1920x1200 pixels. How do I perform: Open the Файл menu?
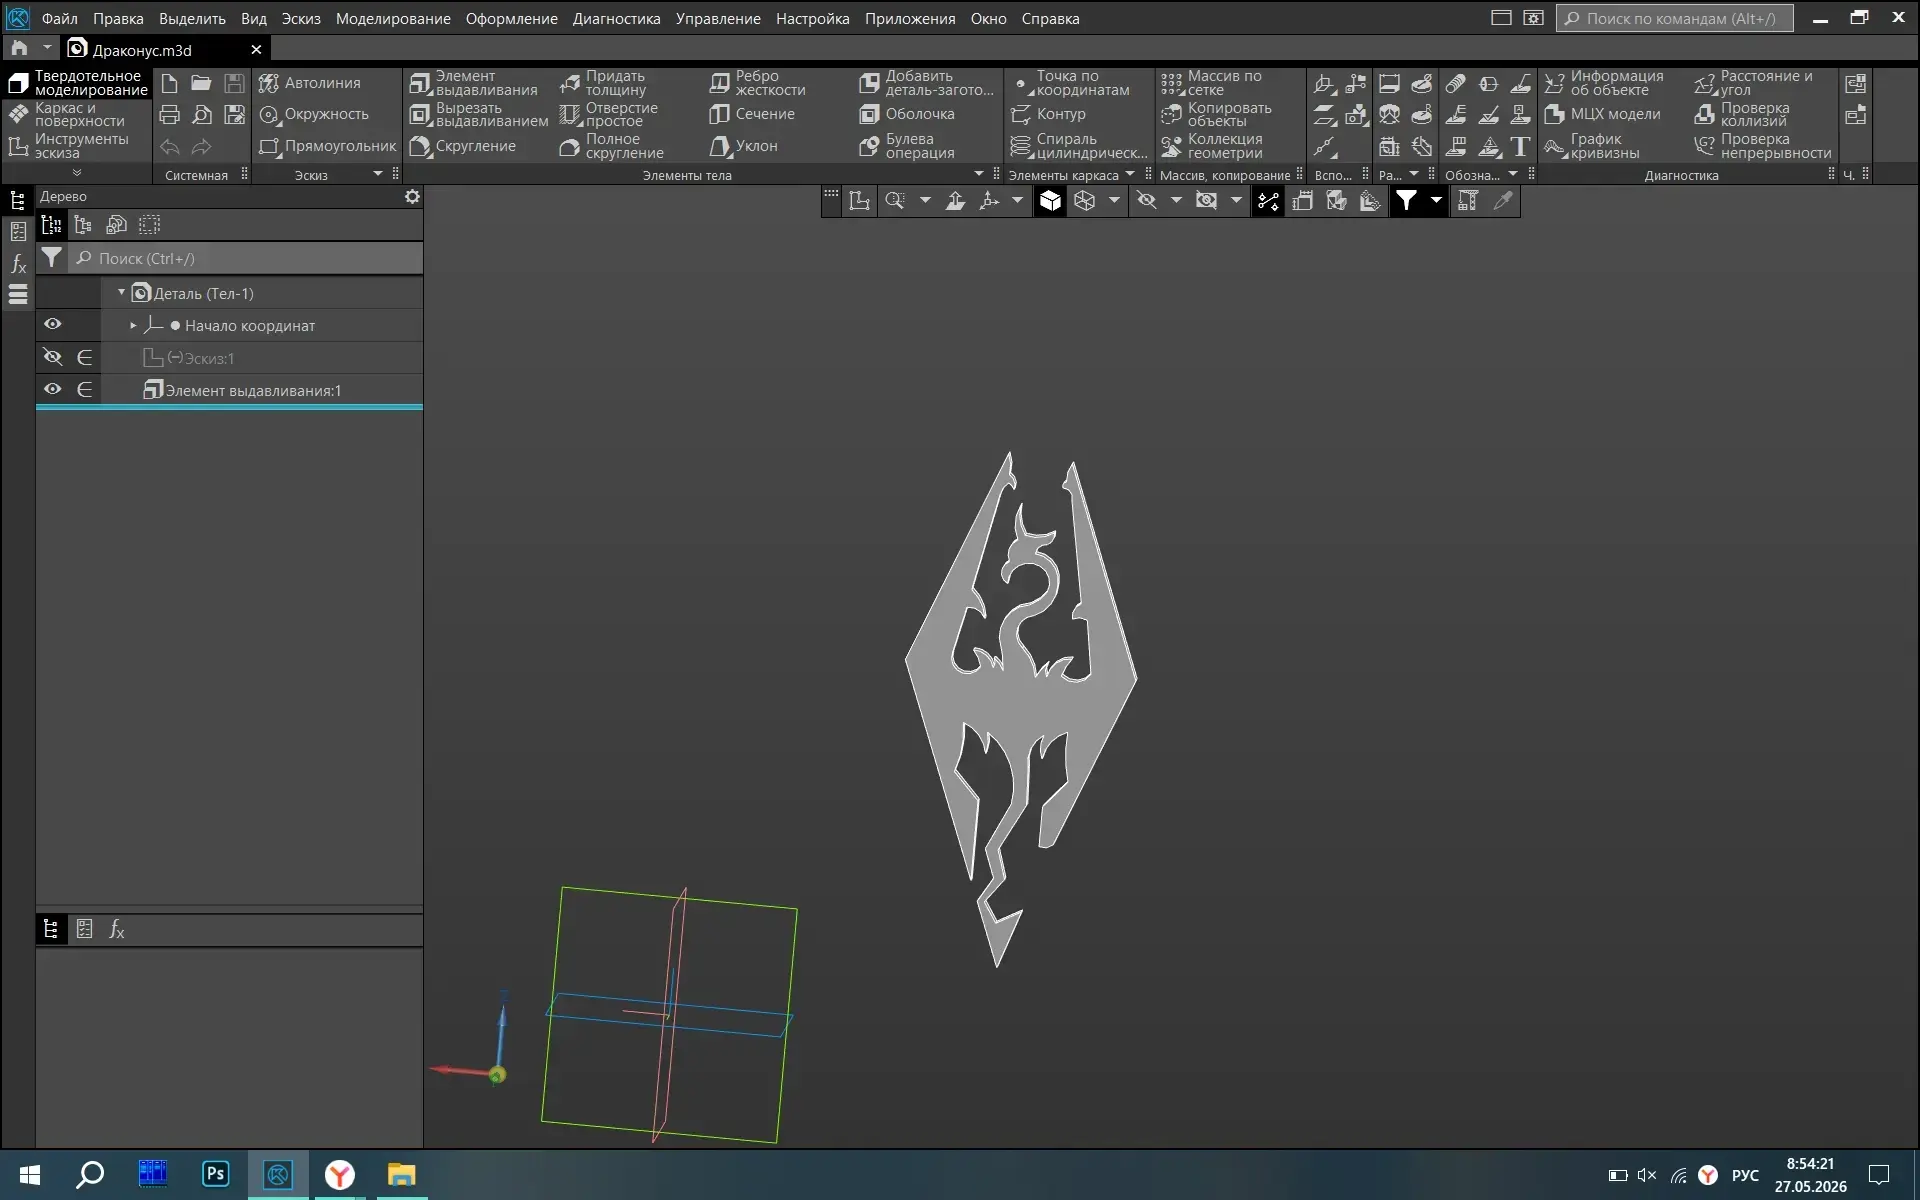point(60,18)
